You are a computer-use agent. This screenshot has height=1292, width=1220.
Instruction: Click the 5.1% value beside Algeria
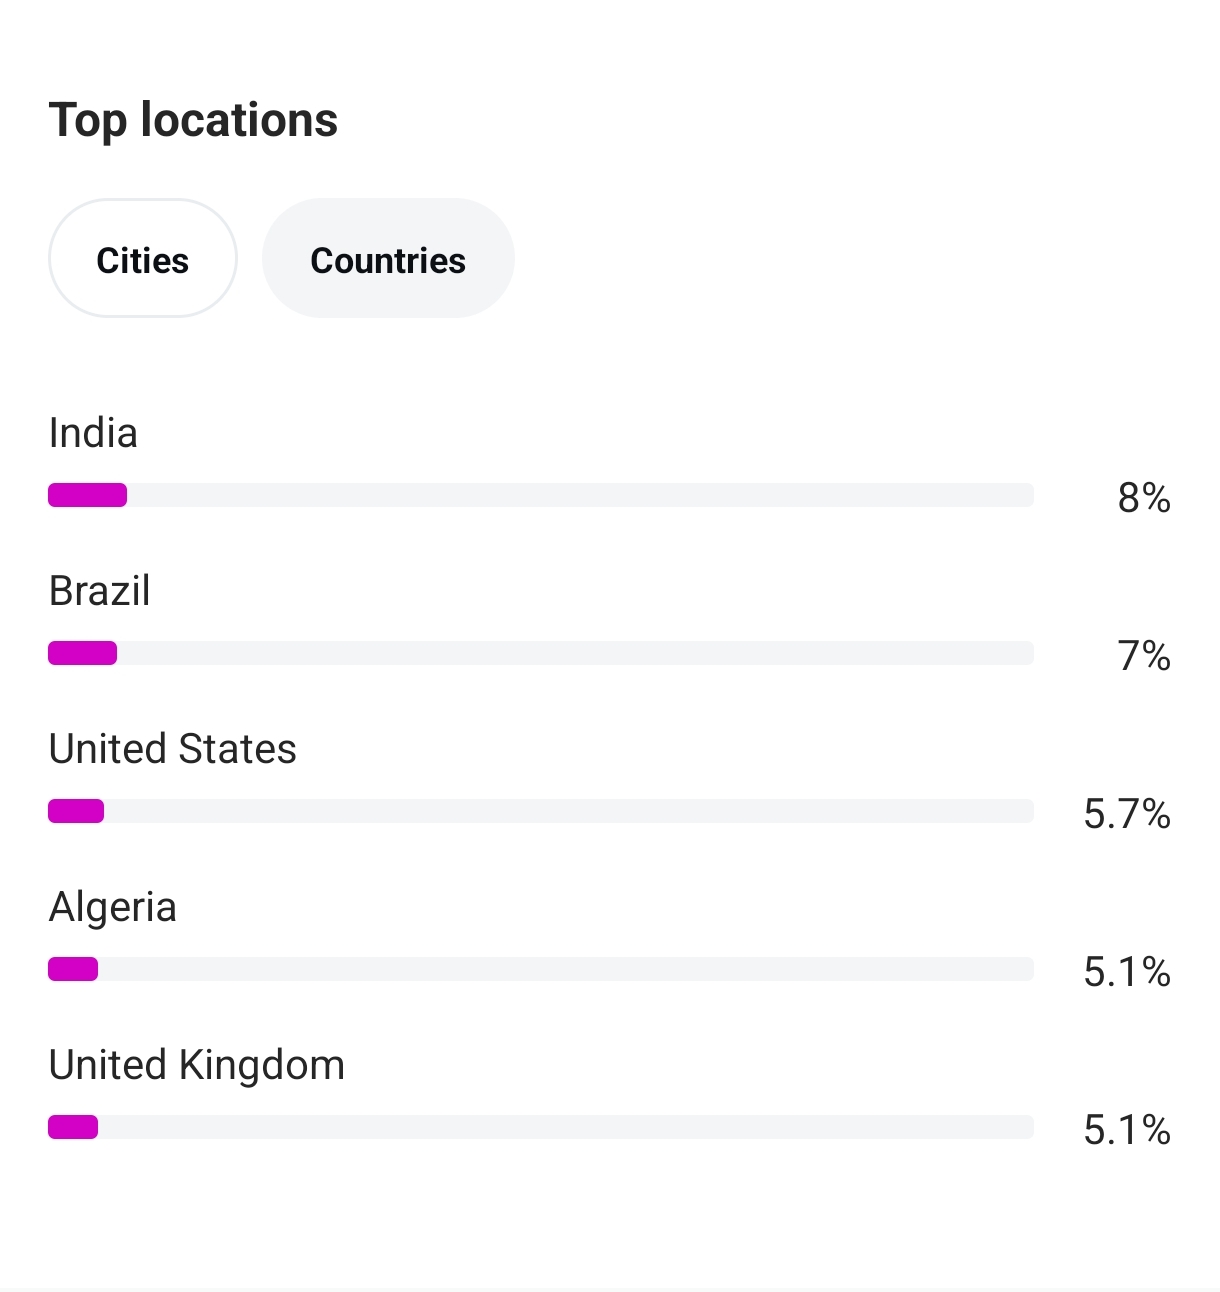click(x=1127, y=972)
